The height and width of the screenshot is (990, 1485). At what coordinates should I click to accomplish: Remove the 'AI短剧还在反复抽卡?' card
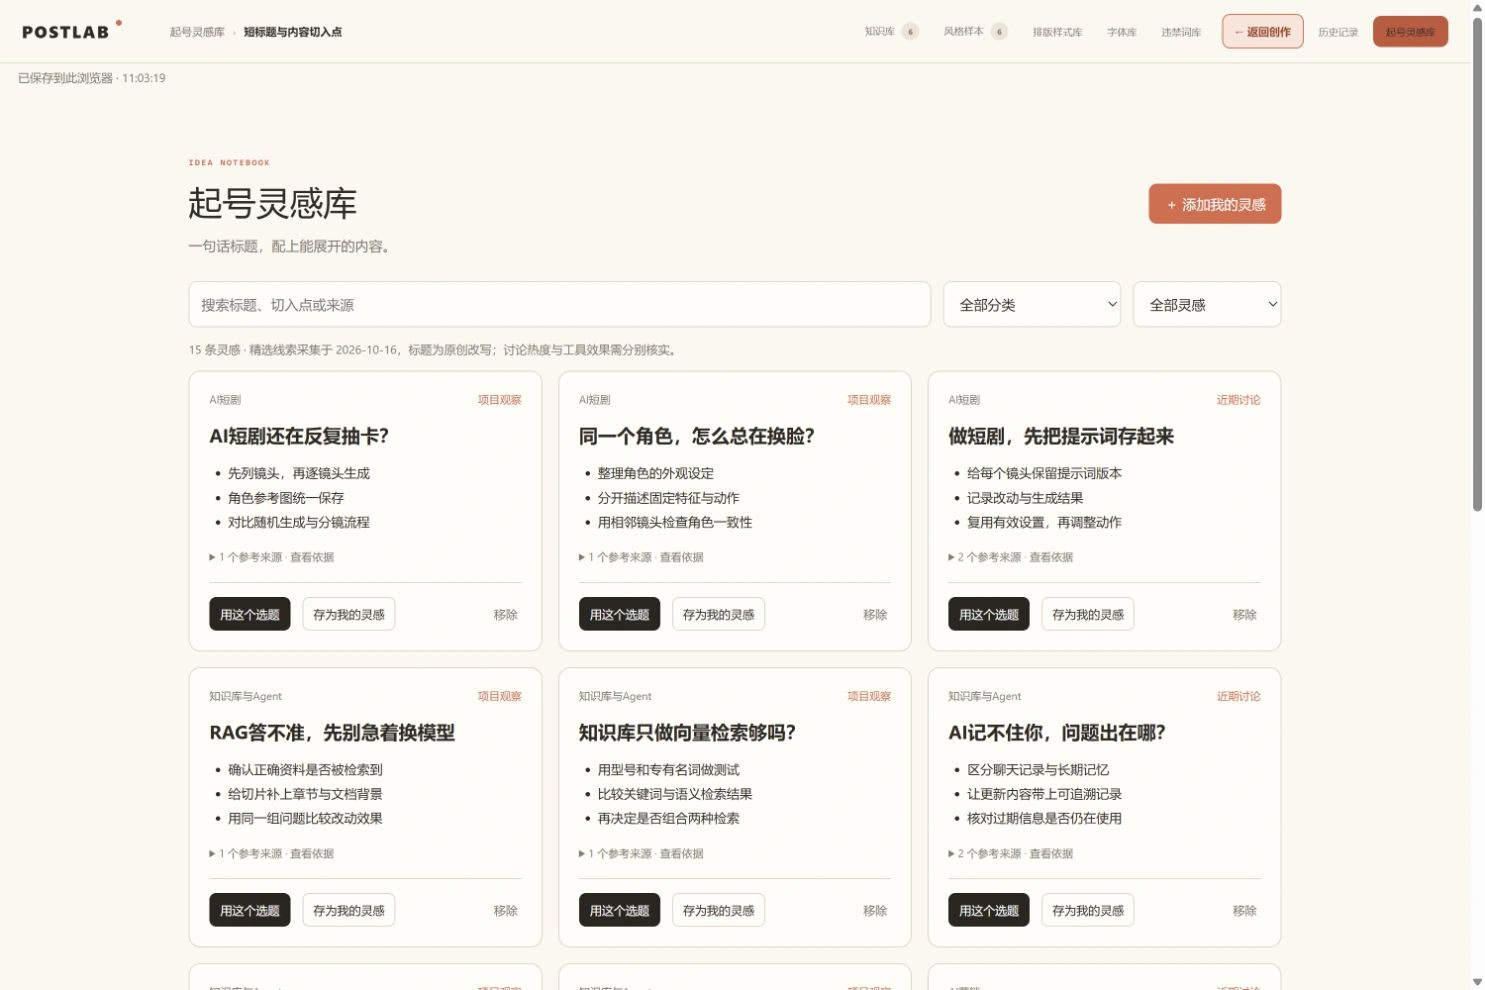click(x=506, y=614)
